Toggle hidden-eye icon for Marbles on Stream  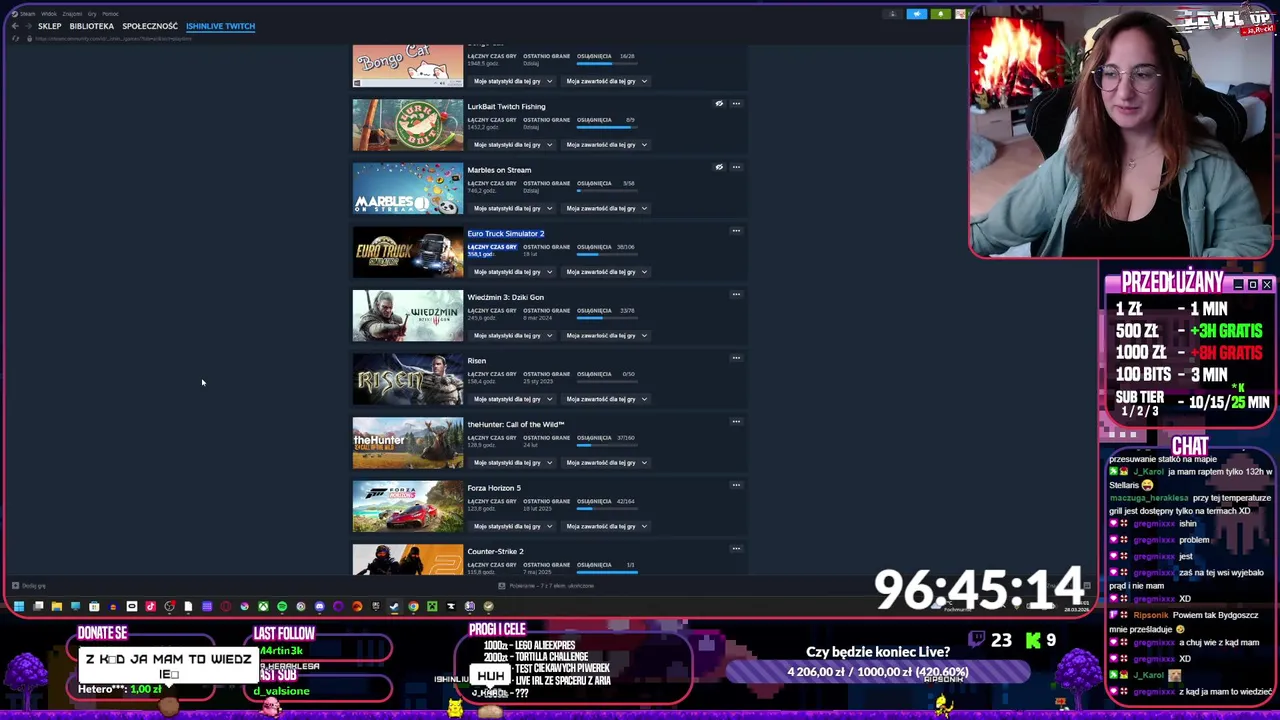pyautogui.click(x=719, y=167)
